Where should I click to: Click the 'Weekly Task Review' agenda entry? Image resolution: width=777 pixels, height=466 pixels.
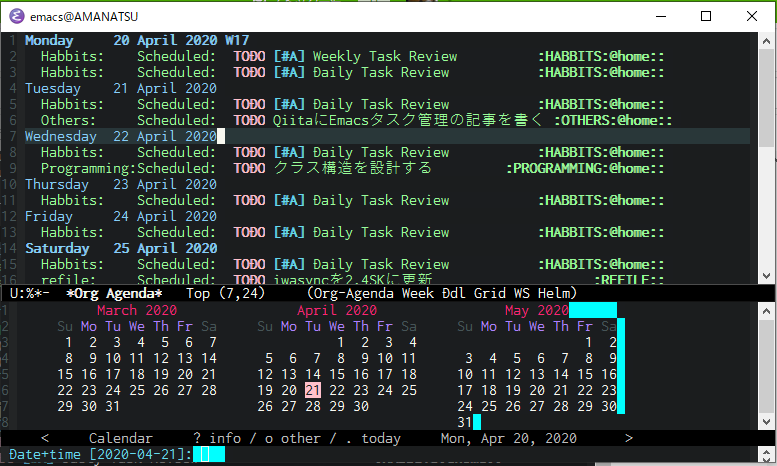point(385,56)
